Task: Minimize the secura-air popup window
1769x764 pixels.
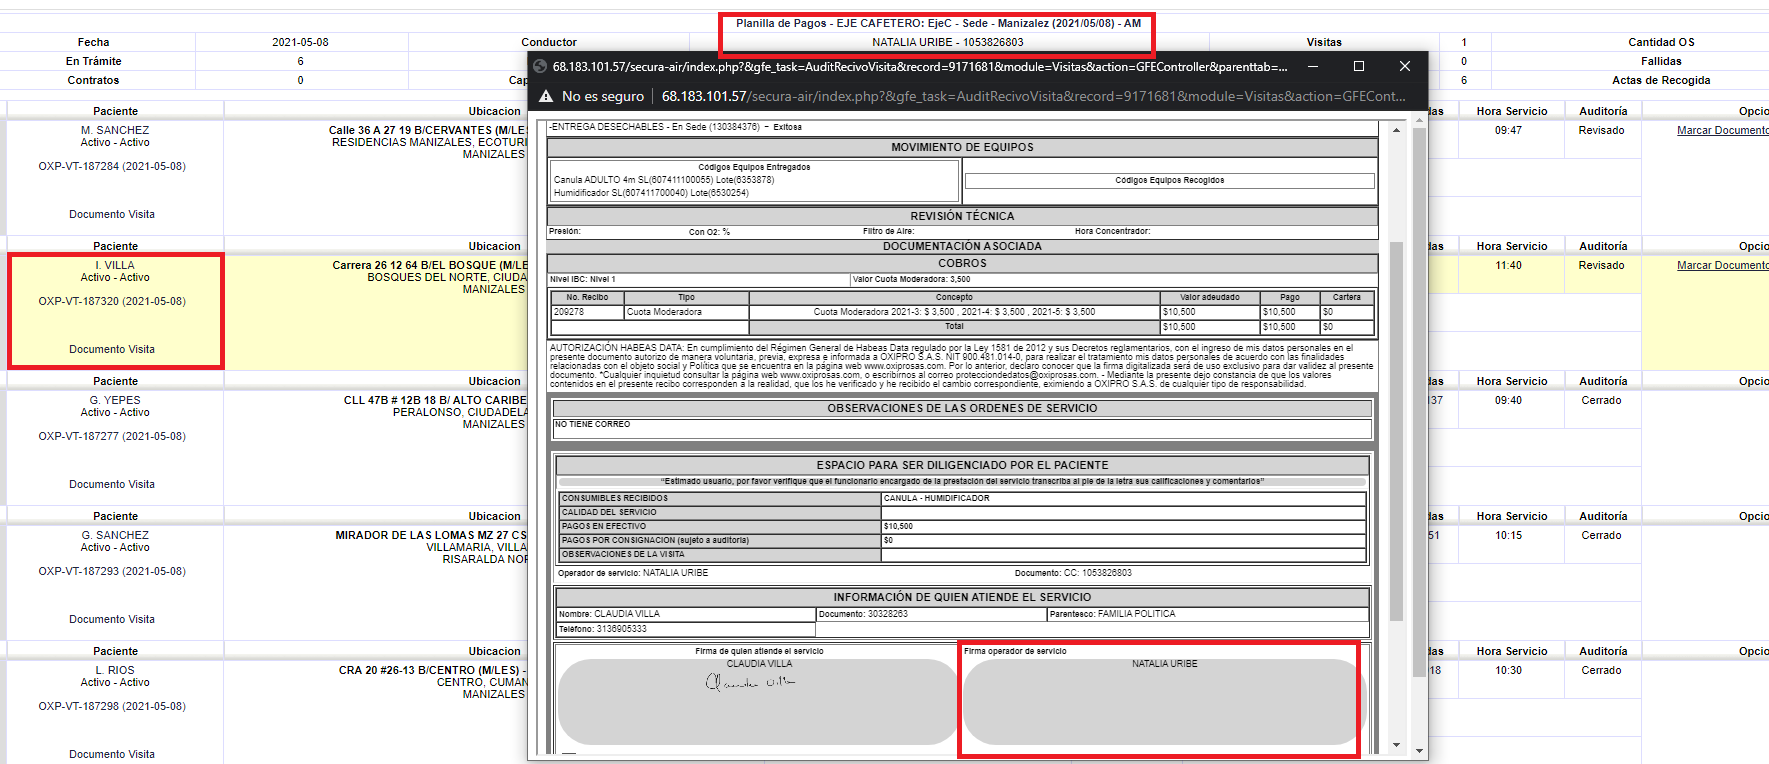Action: (x=1313, y=66)
